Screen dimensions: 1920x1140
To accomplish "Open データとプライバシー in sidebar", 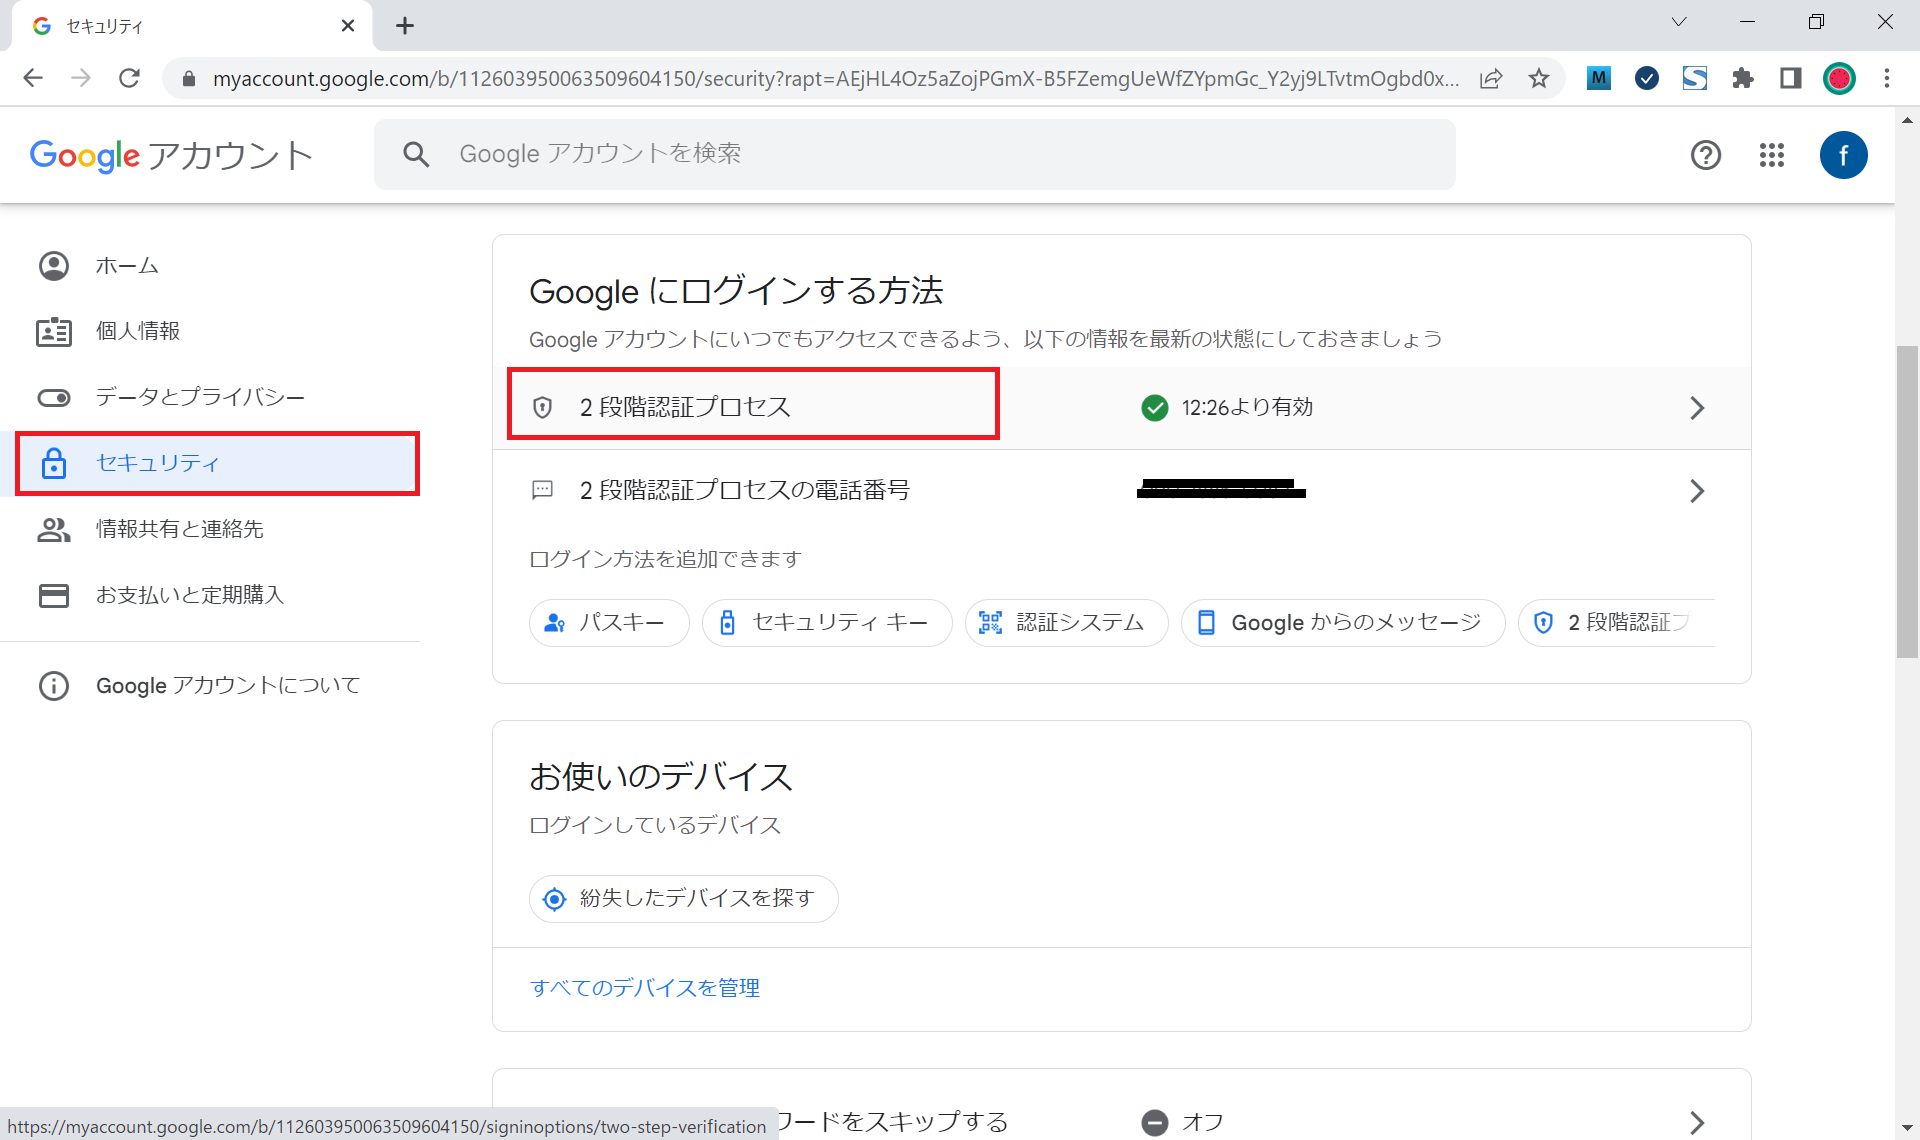I will coord(200,397).
